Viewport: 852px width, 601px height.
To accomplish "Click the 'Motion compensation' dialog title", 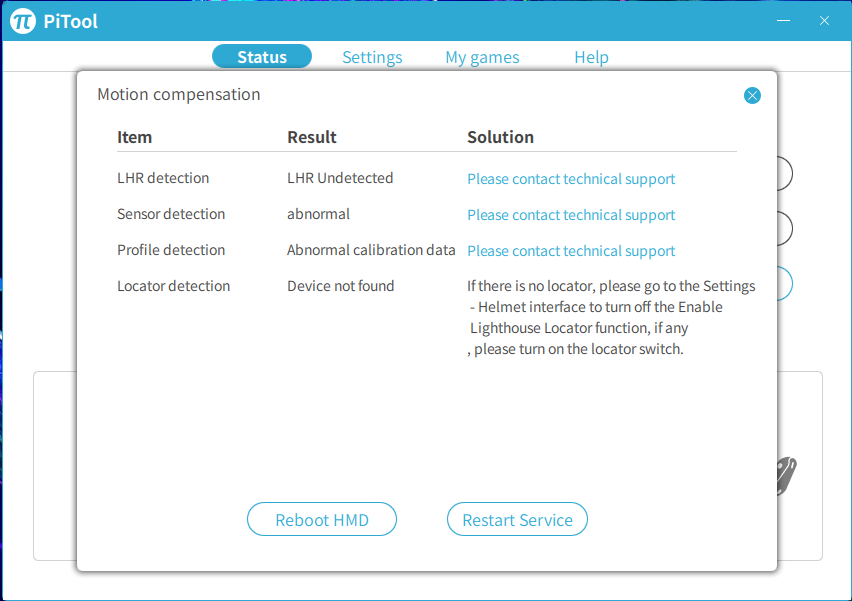I will tap(179, 95).
